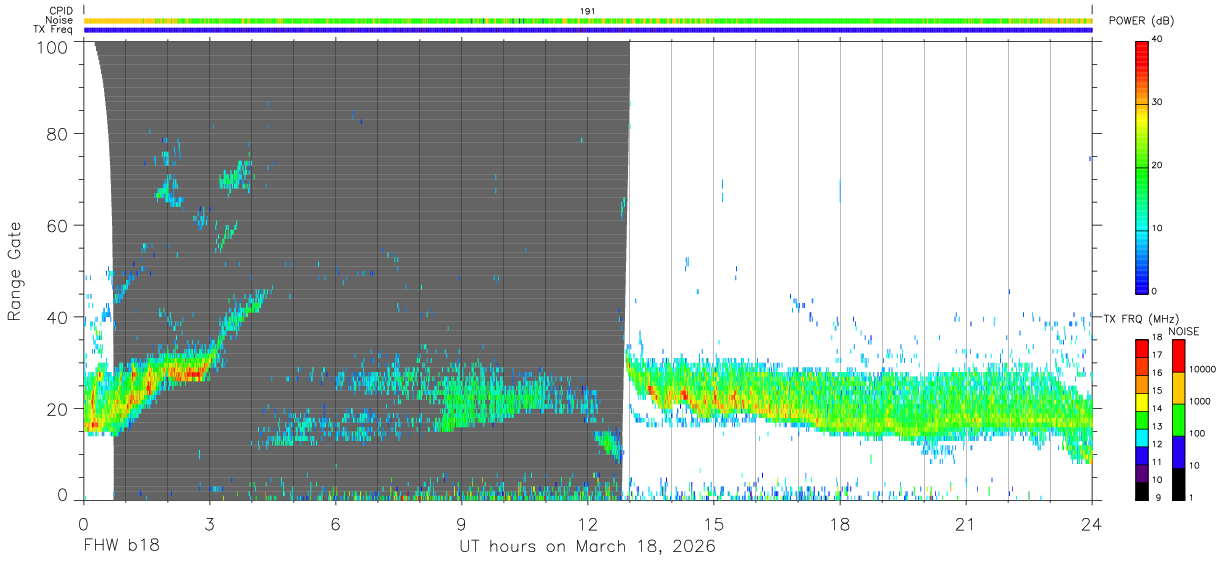Click the blue TX Freq strip above the plot
1228x567 pixels.
[x=588, y=30]
